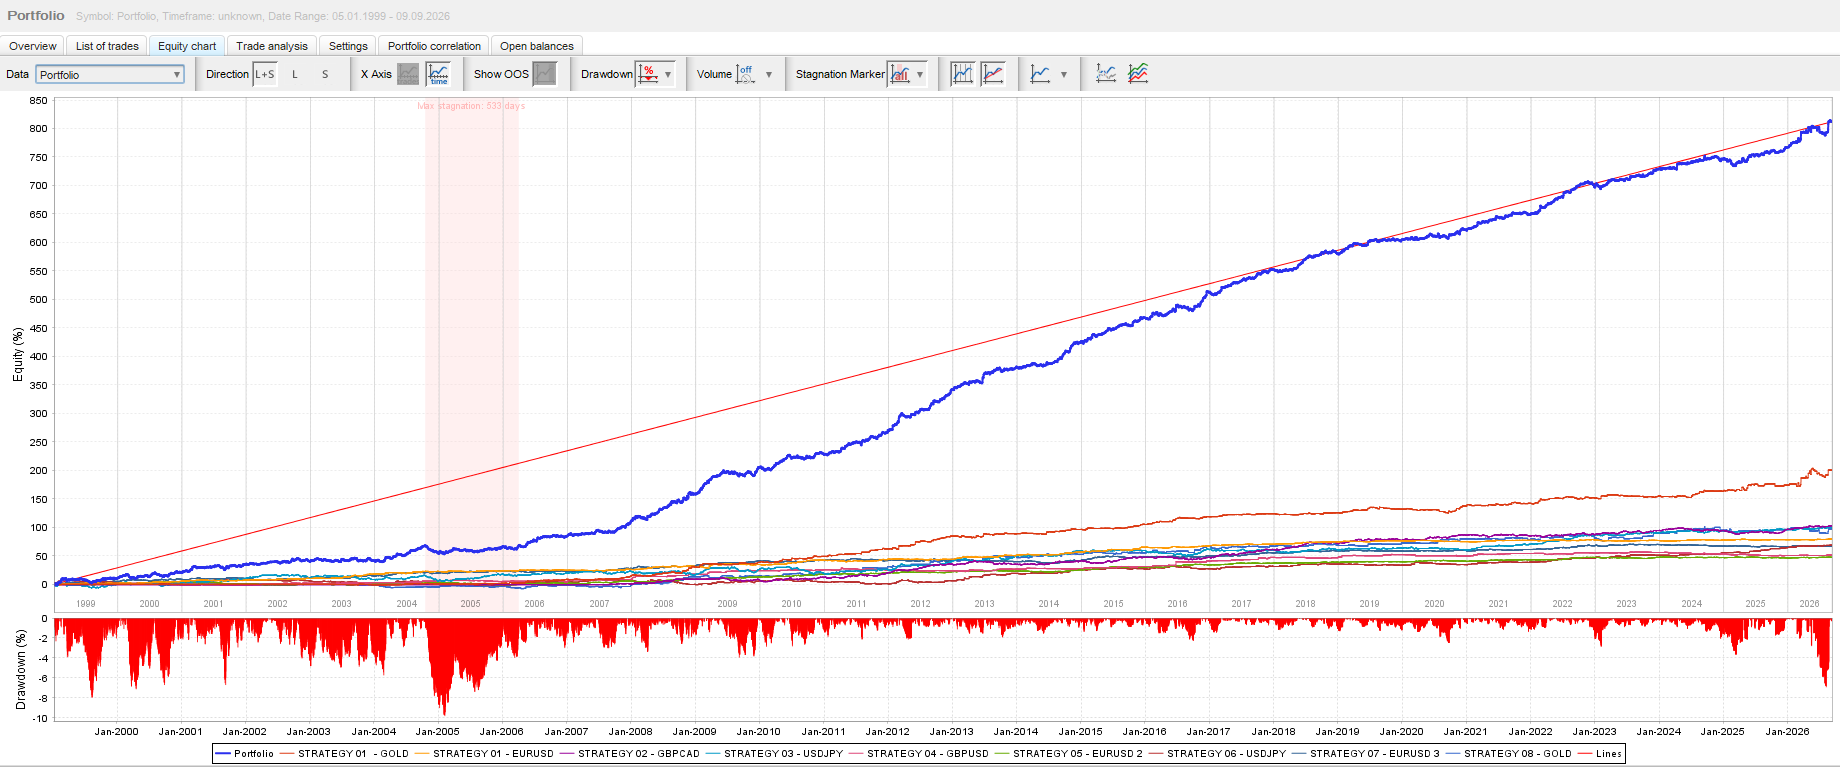Select the Equity chart tab
This screenshot has height=767, width=1840.
tap(187, 46)
